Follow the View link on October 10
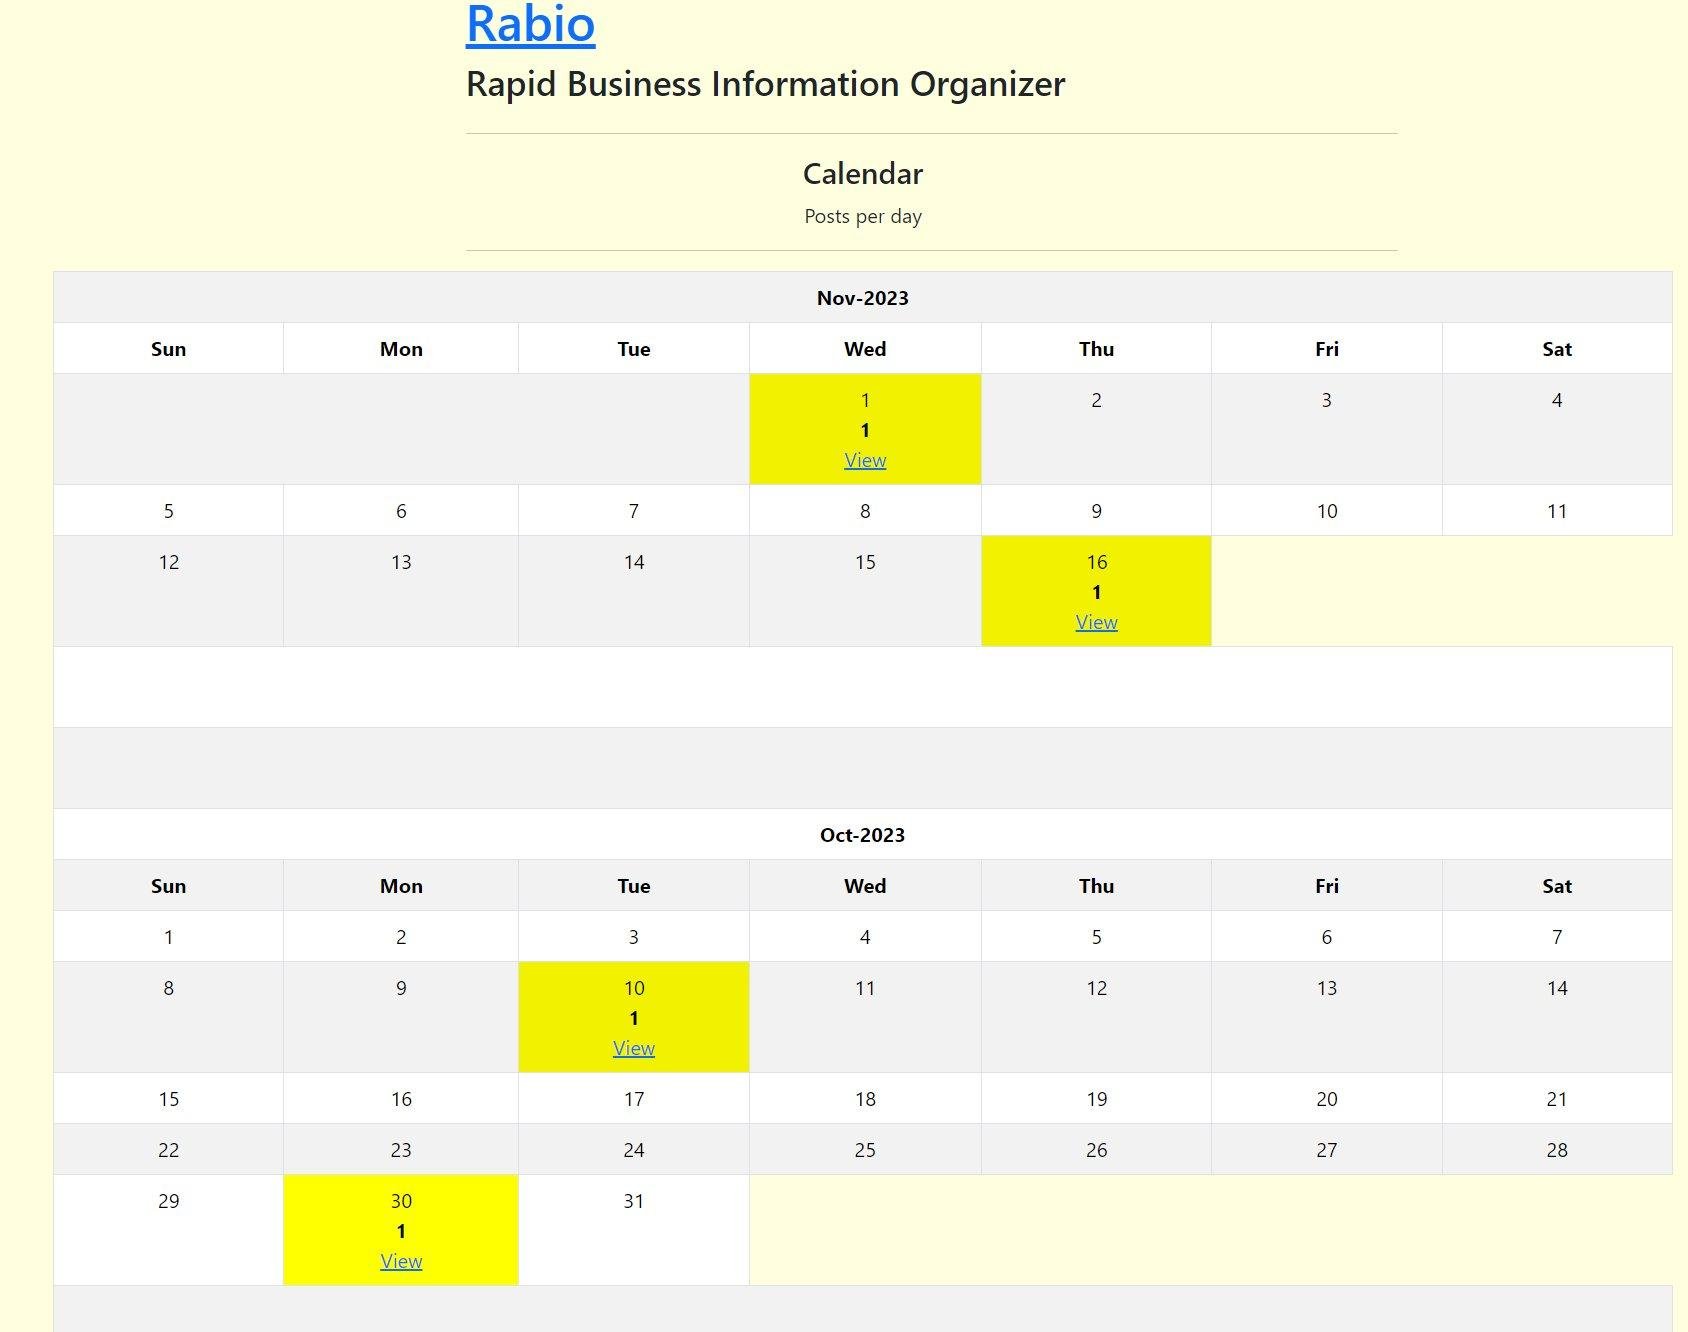 634,1048
